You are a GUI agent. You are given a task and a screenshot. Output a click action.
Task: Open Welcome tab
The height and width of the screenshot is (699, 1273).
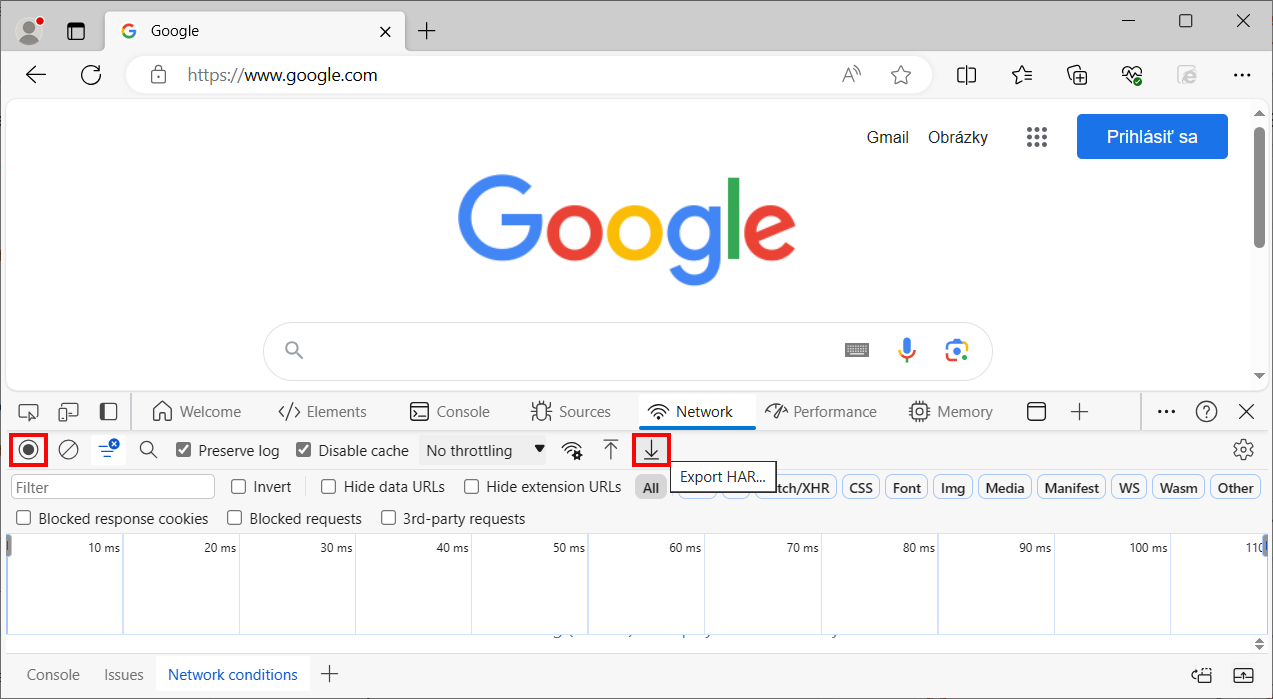pos(196,412)
